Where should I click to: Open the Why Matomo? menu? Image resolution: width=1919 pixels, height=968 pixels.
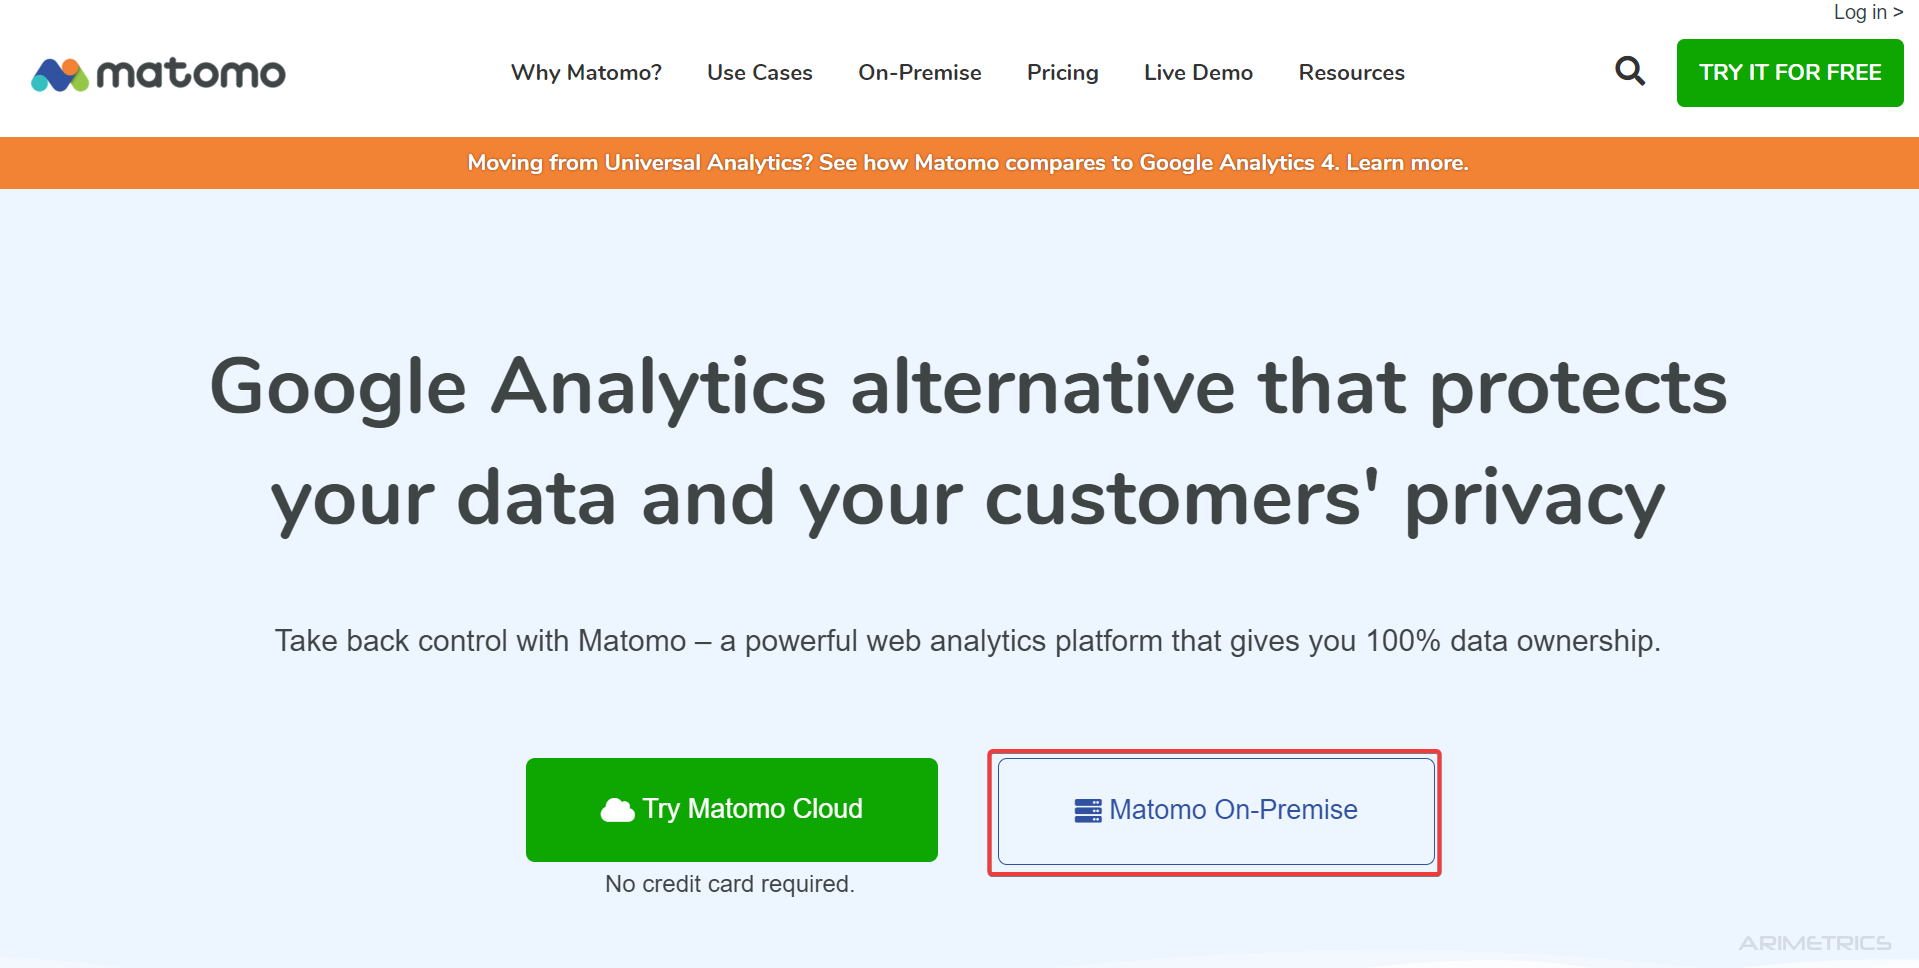point(586,72)
